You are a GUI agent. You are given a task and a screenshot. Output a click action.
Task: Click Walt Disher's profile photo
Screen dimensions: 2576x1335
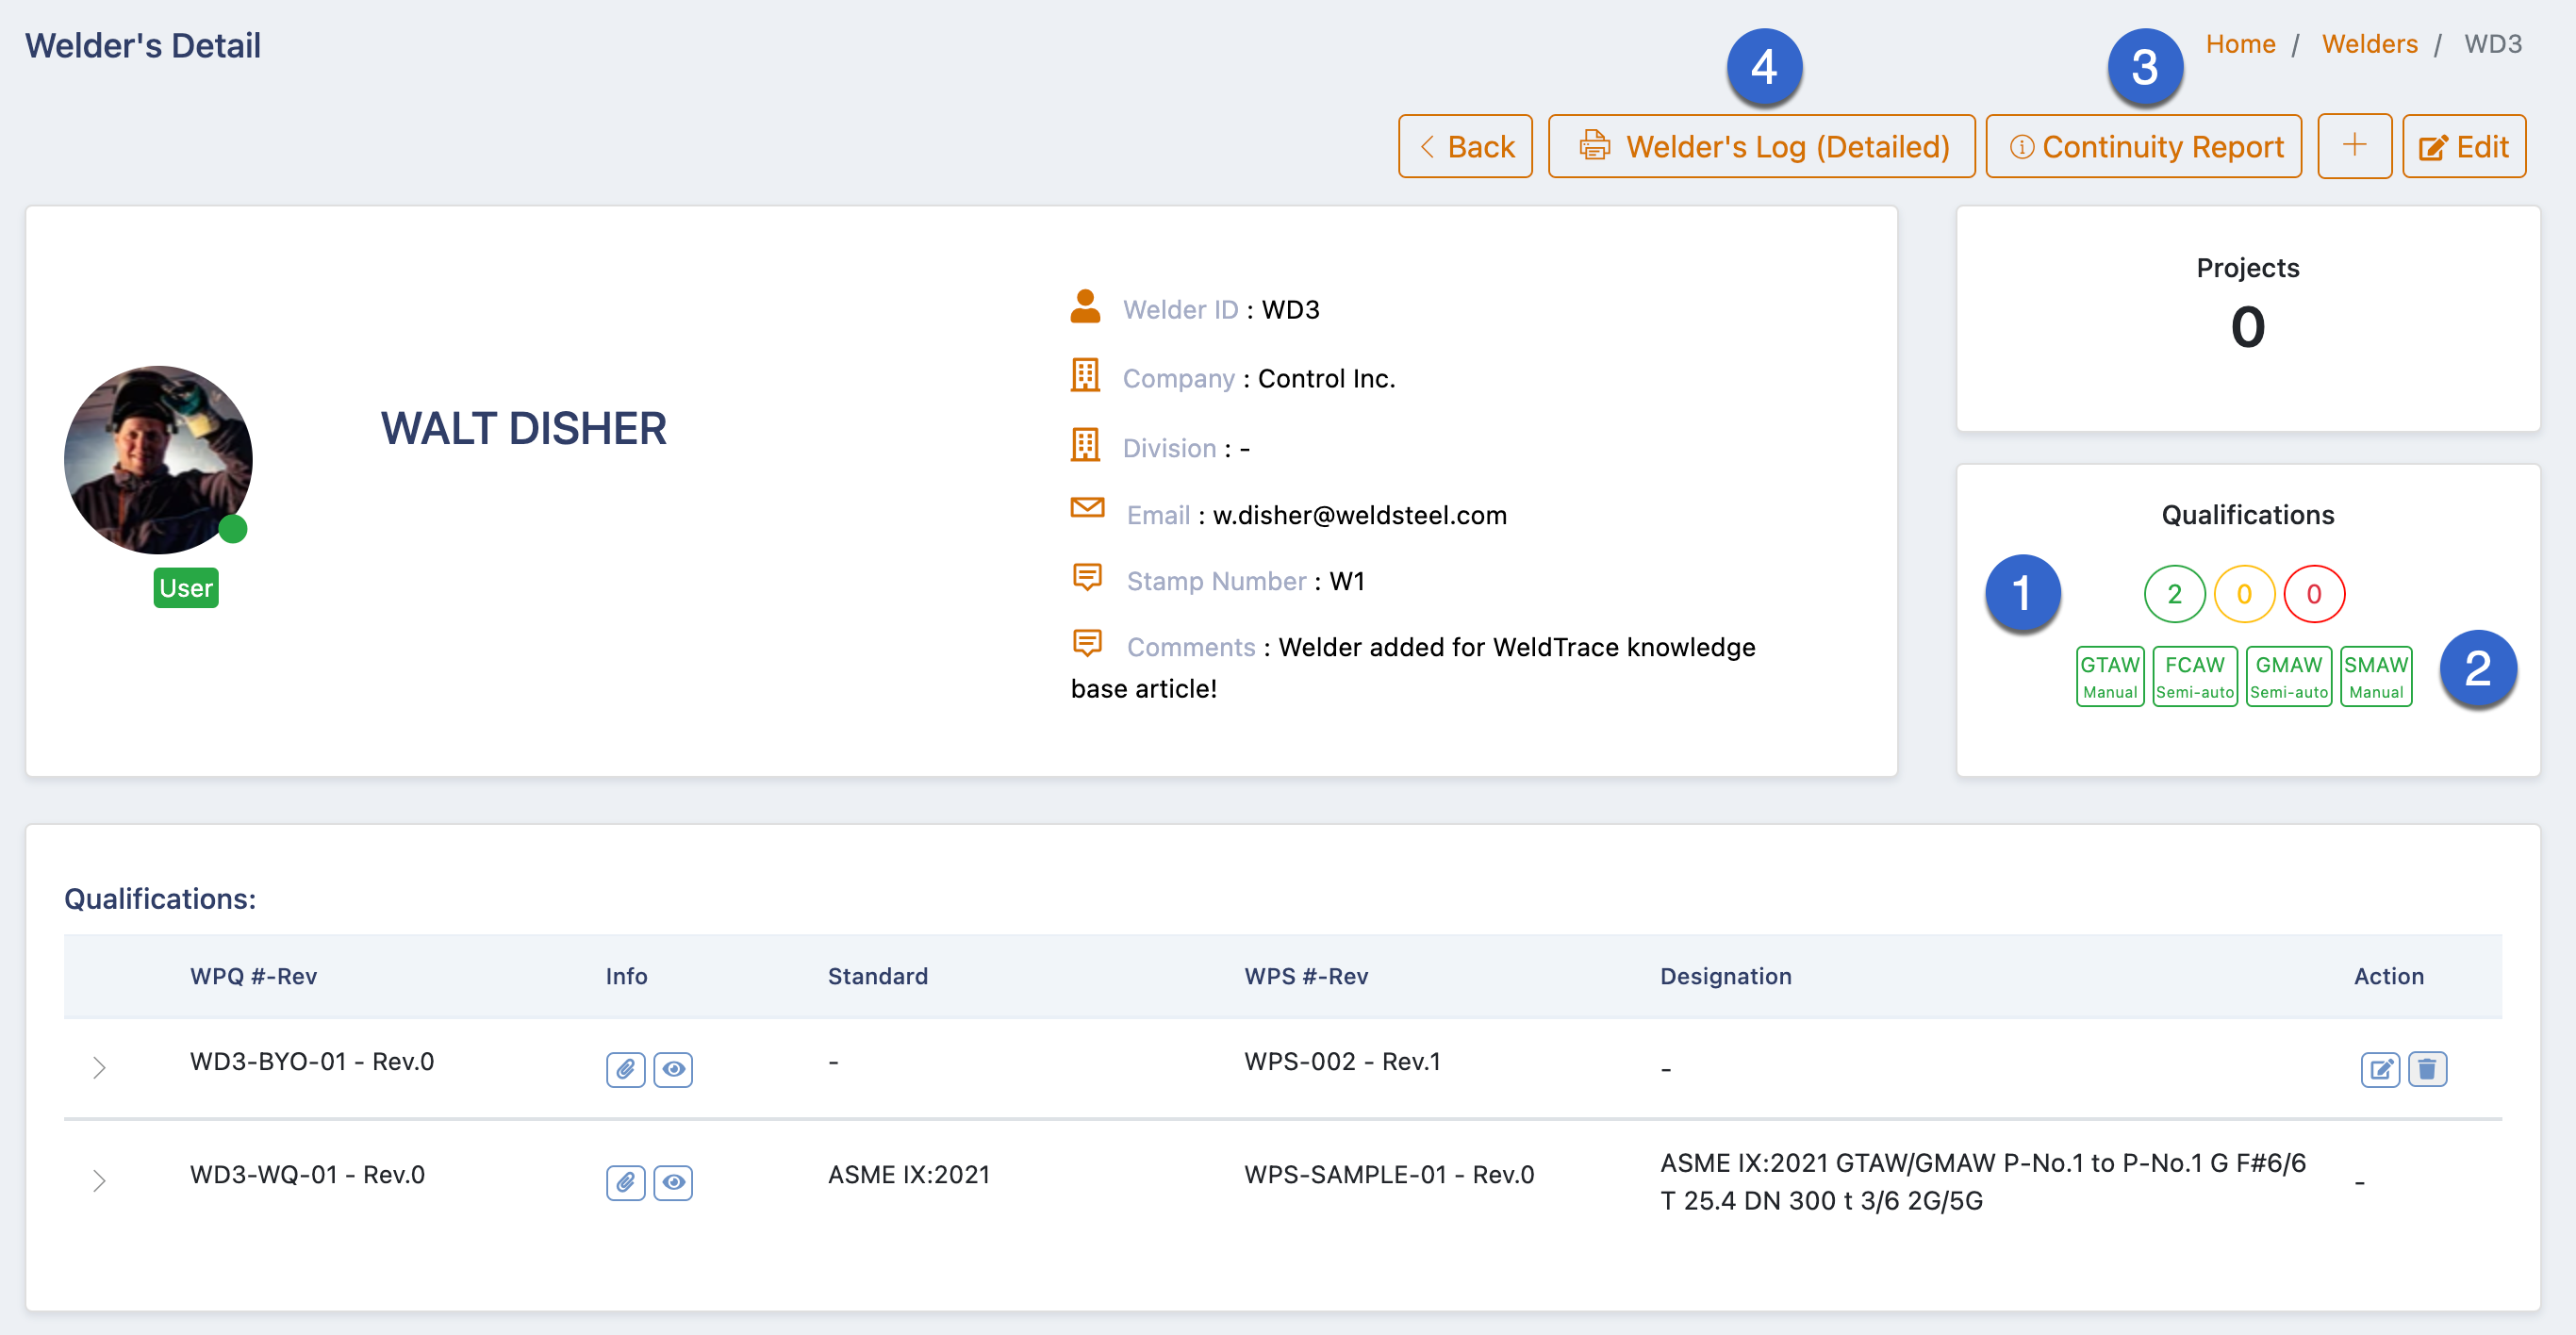coord(158,459)
